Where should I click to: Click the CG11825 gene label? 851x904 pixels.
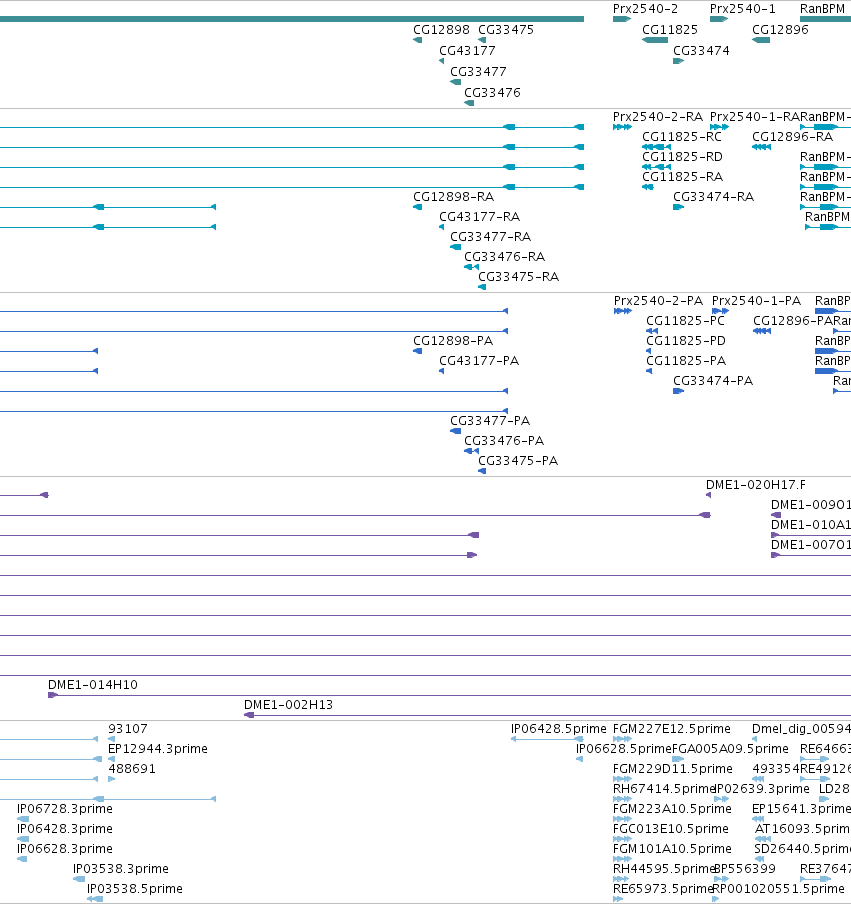(x=670, y=29)
